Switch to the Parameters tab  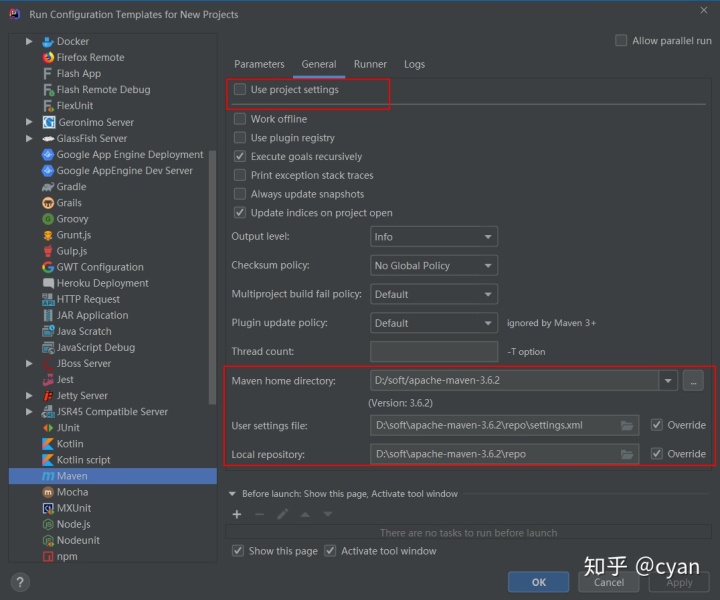(259, 64)
